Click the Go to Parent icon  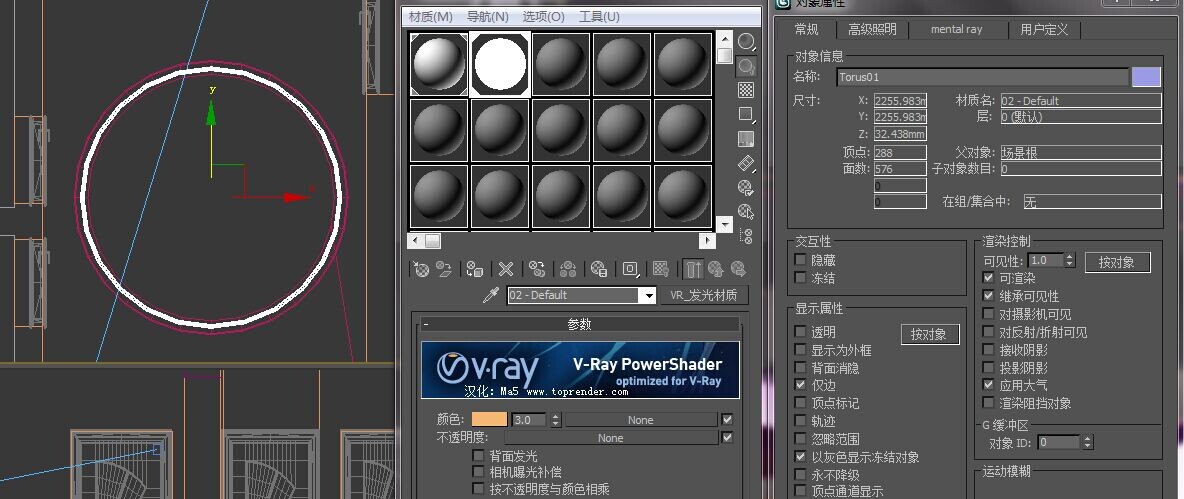(x=715, y=269)
